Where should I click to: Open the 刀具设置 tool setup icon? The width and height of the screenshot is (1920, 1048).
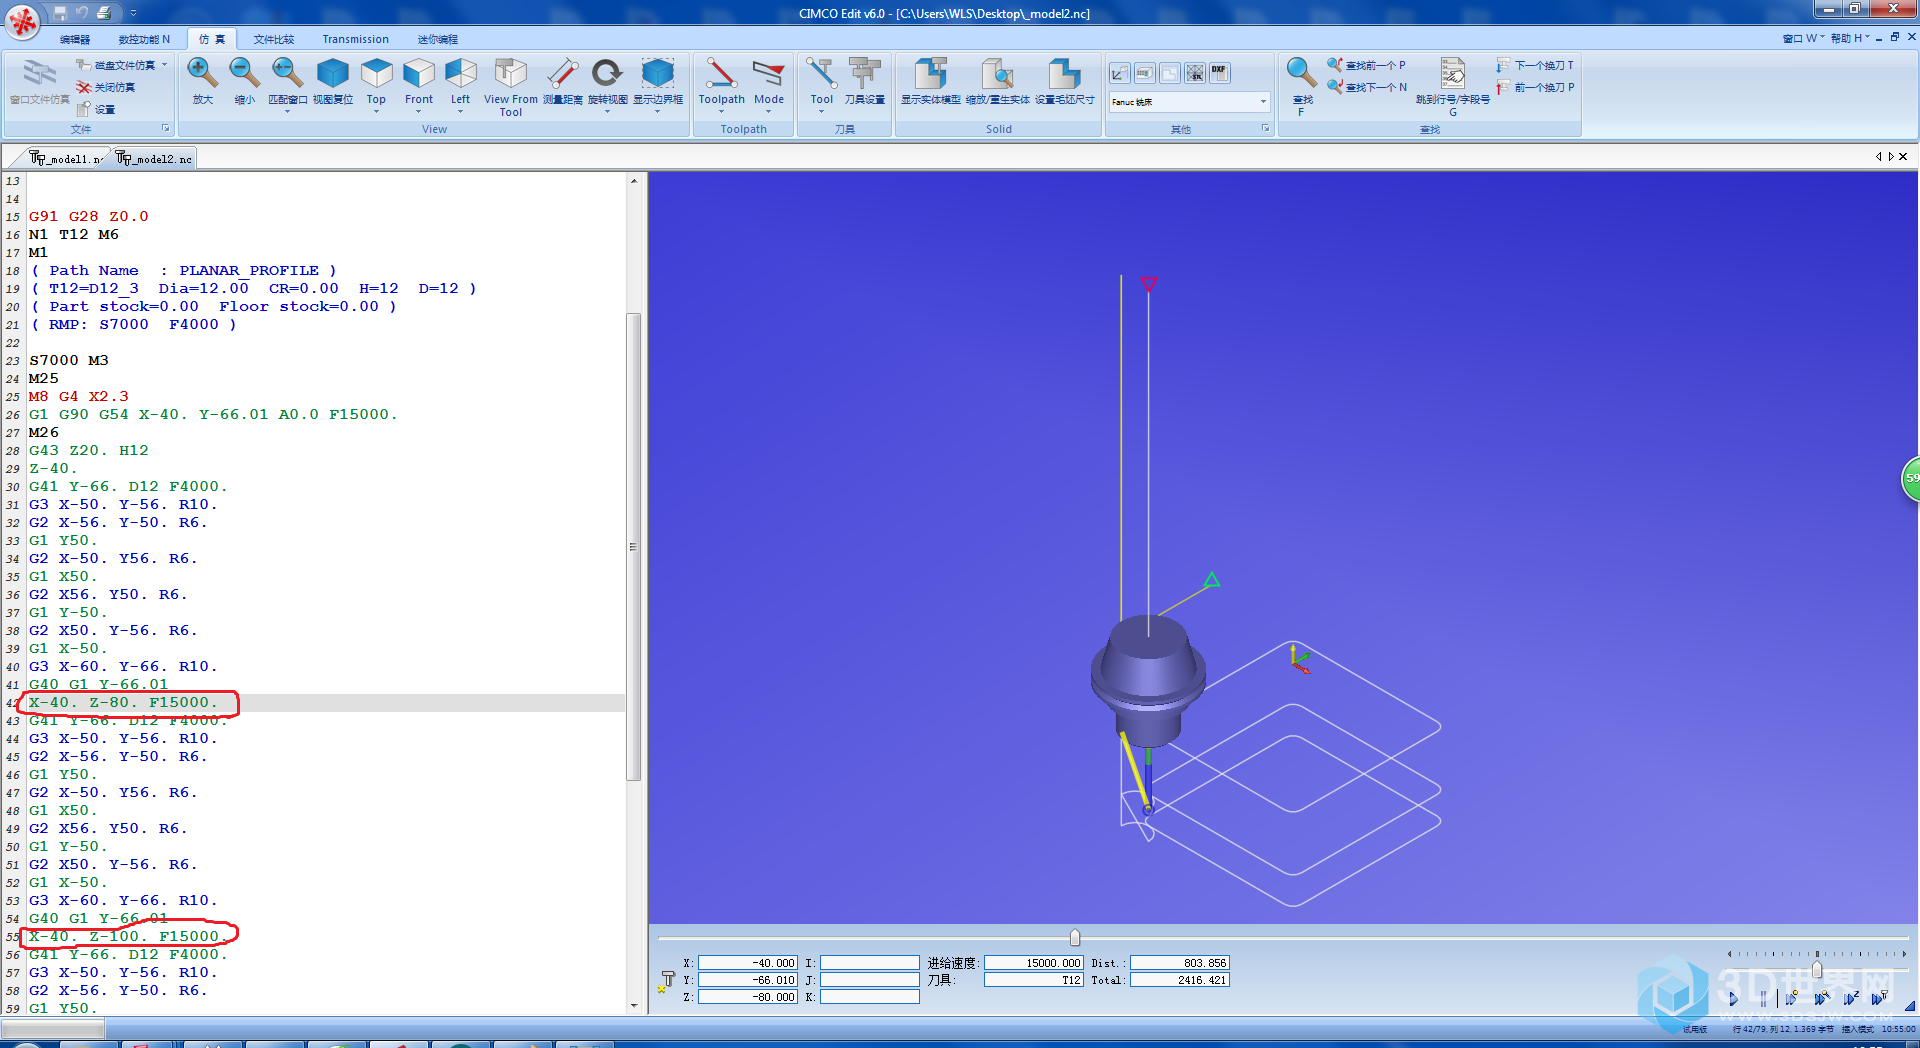click(x=865, y=74)
